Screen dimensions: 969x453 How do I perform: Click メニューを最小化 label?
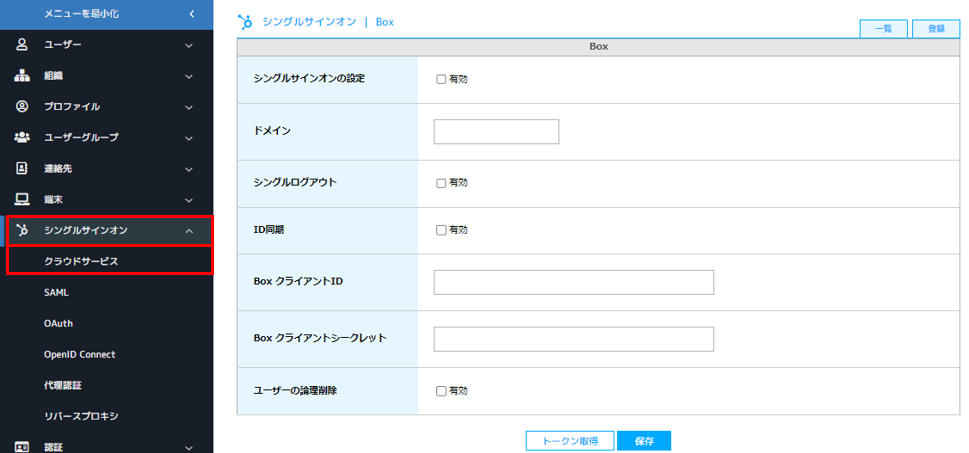click(x=82, y=14)
